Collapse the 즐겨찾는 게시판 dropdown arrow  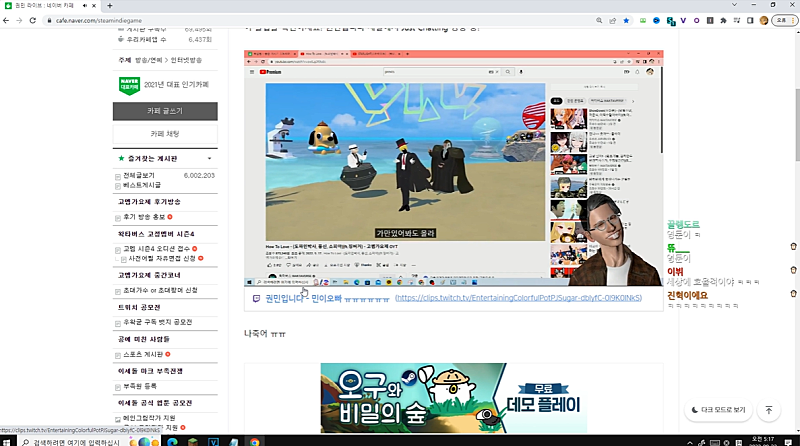tap(209, 159)
